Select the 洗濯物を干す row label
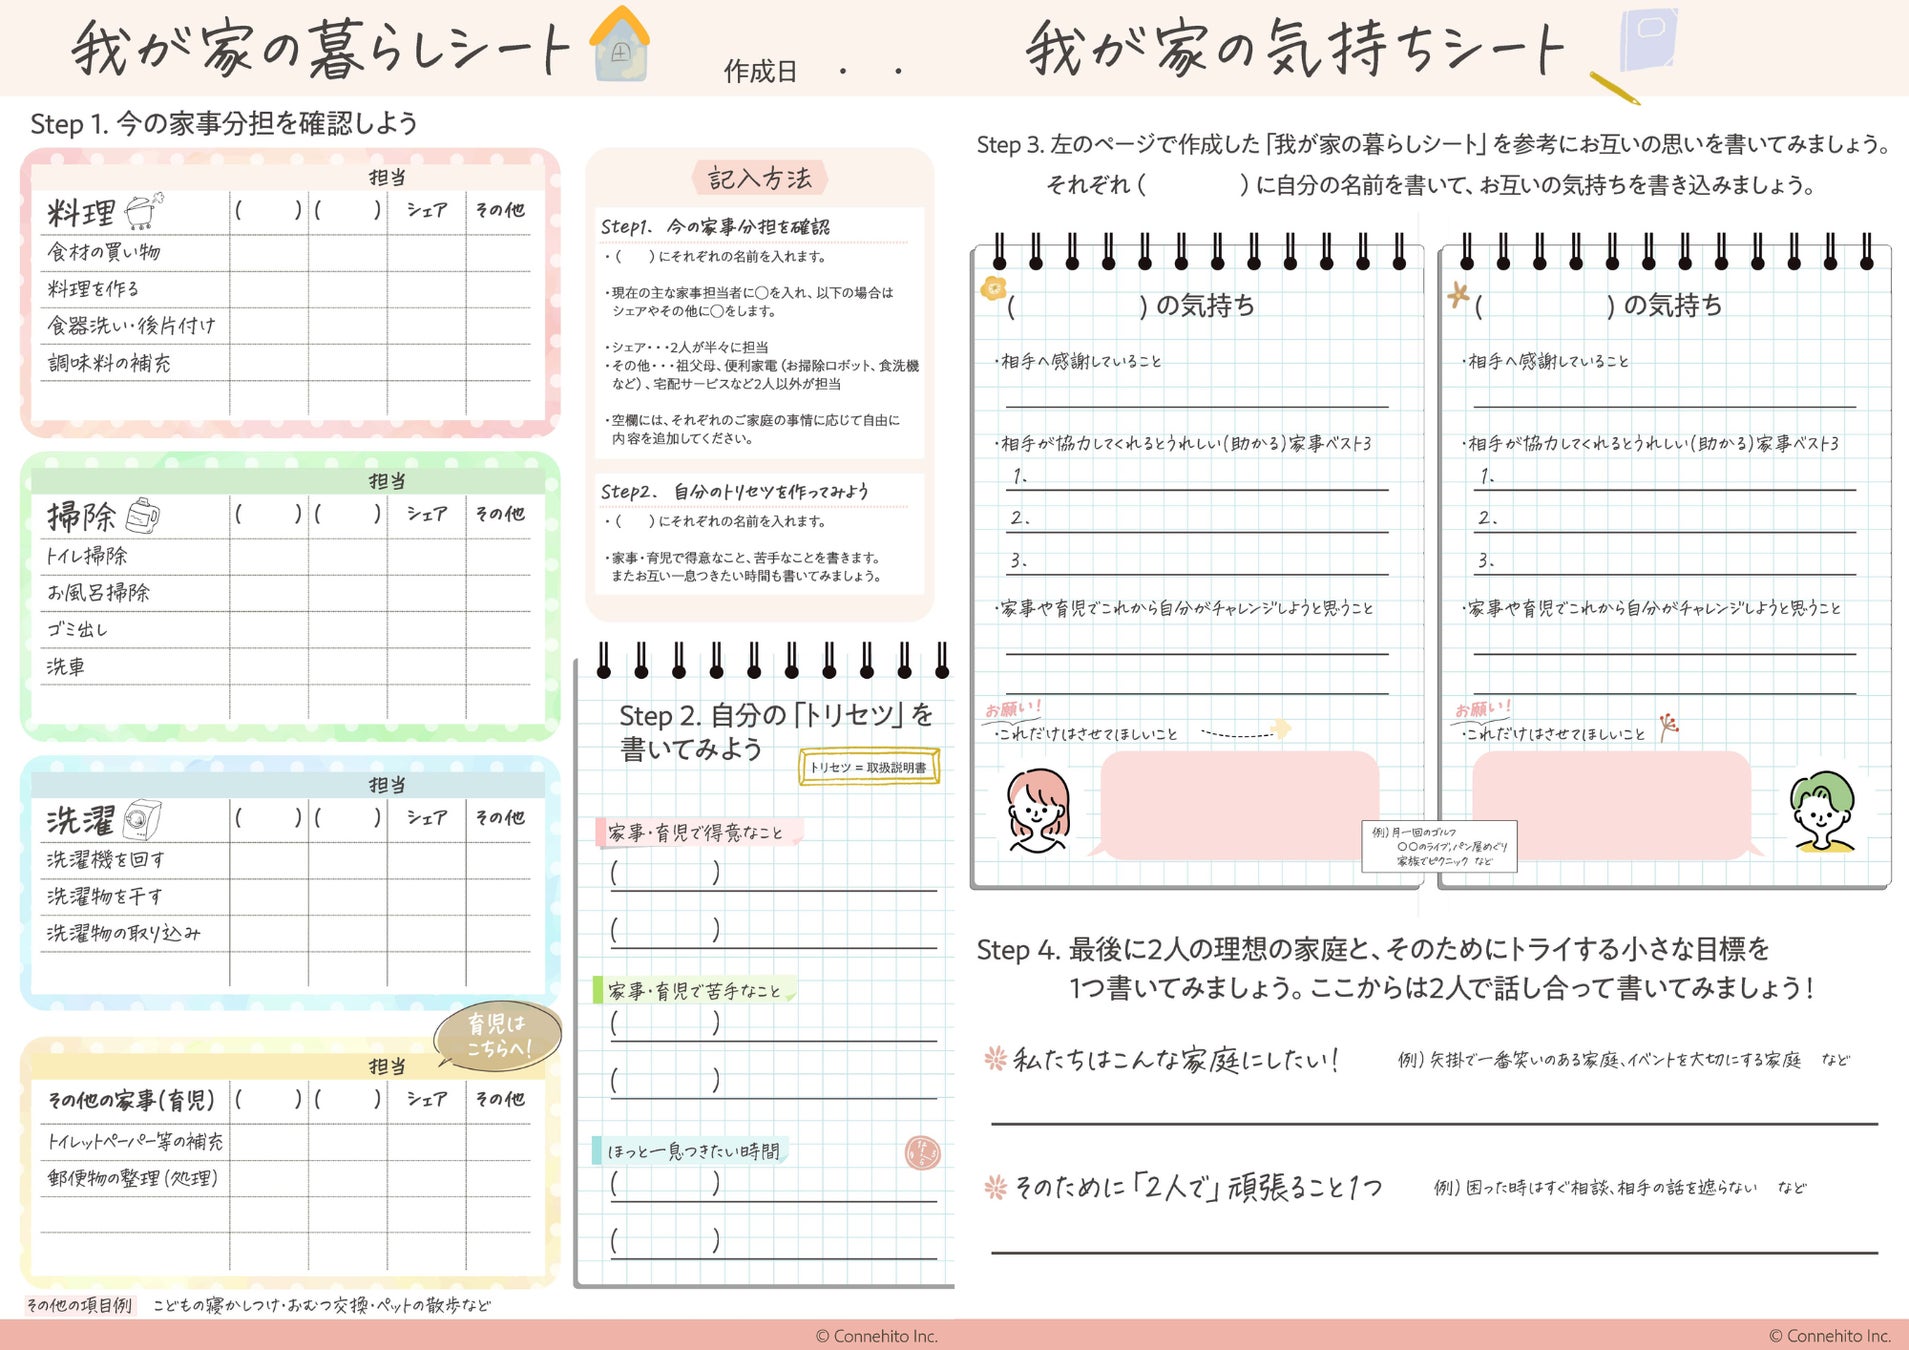Screen dimensions: 1909x1350 (x=104, y=897)
